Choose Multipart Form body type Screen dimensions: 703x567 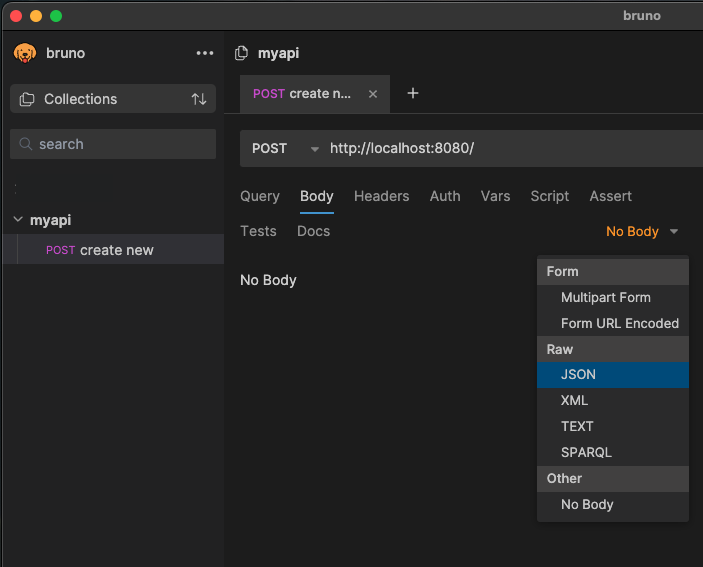pyautogui.click(x=612, y=297)
